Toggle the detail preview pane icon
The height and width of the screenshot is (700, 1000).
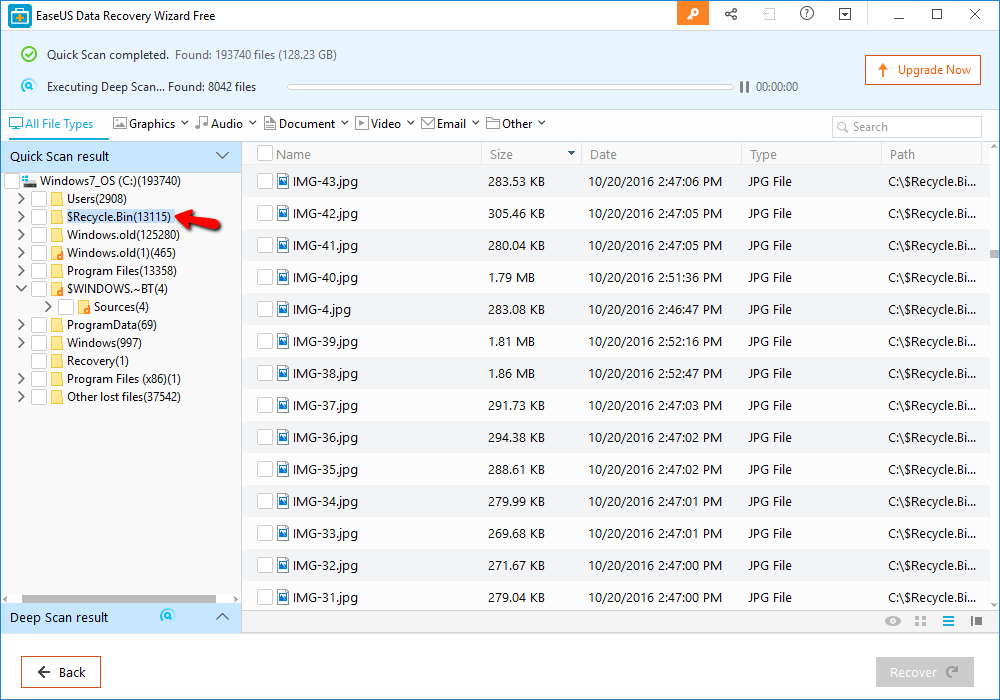(977, 621)
